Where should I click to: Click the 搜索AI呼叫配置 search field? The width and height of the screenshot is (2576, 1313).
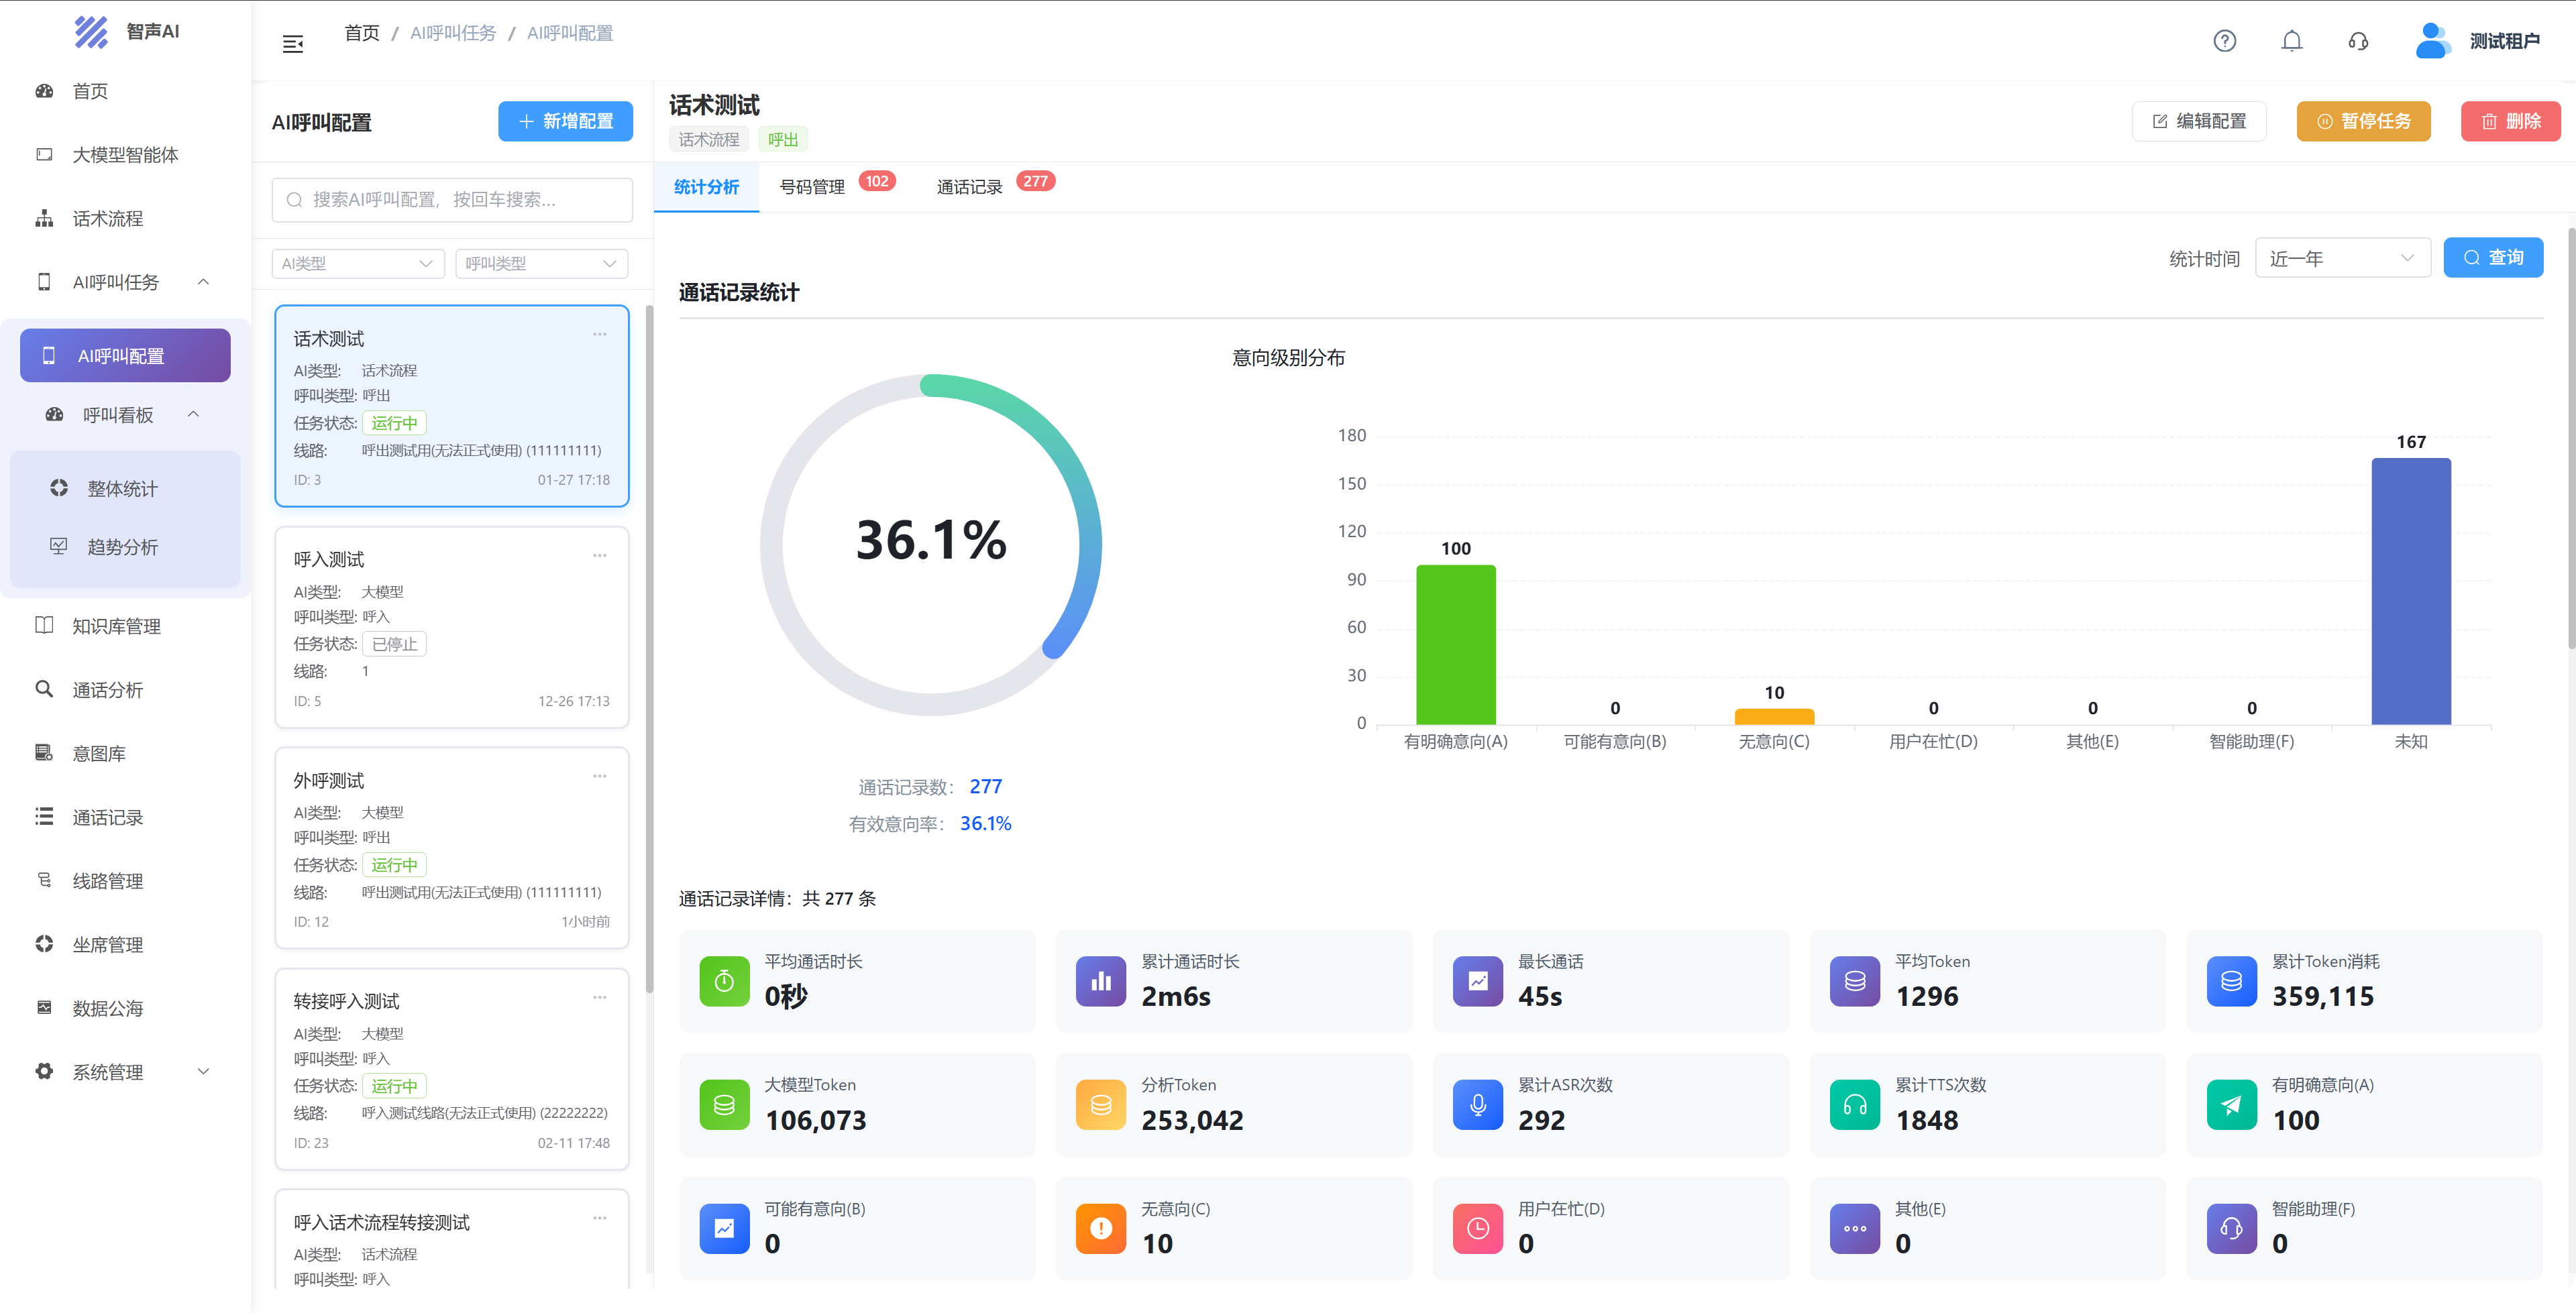pyautogui.click(x=452, y=200)
